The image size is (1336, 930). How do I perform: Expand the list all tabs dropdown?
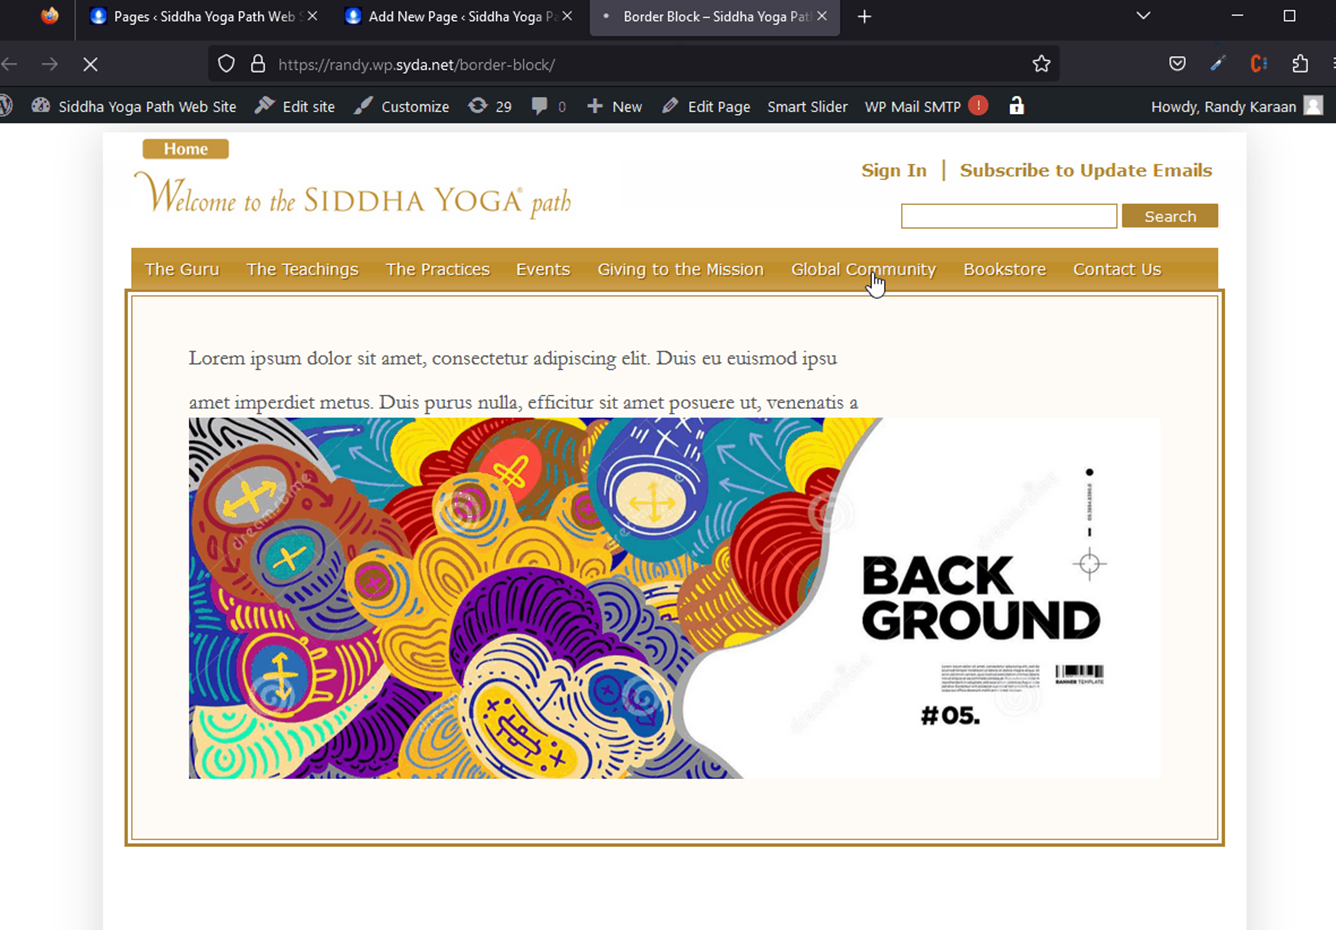pyautogui.click(x=1143, y=16)
